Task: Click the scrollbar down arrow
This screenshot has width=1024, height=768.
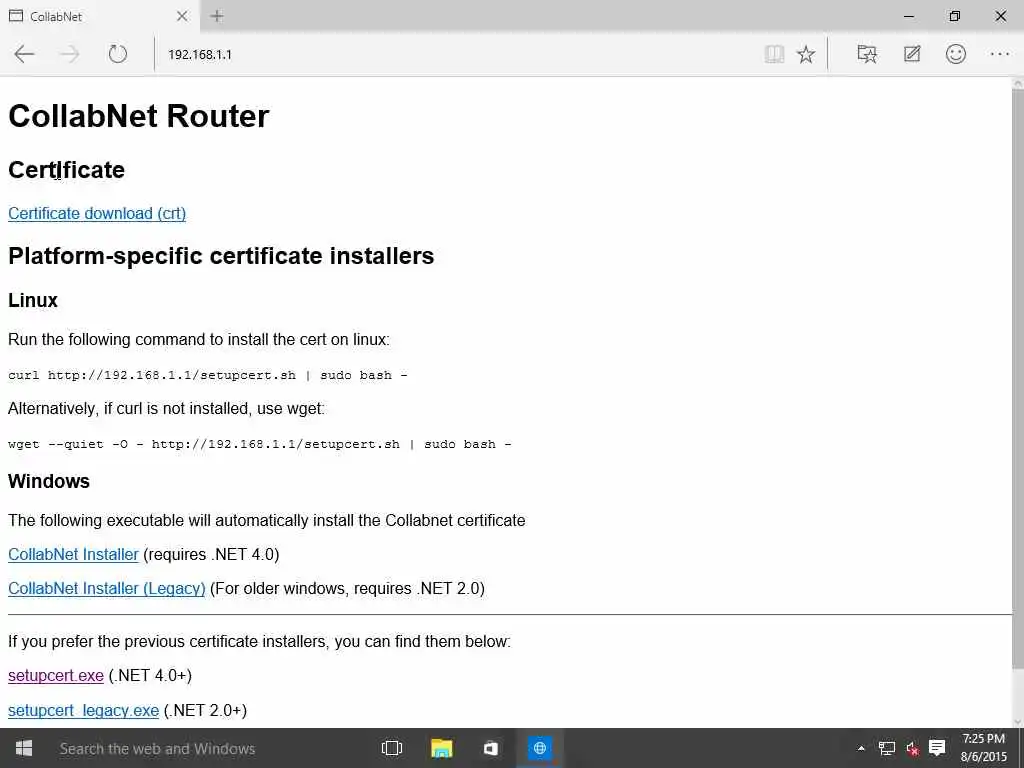Action: [x=1017, y=722]
